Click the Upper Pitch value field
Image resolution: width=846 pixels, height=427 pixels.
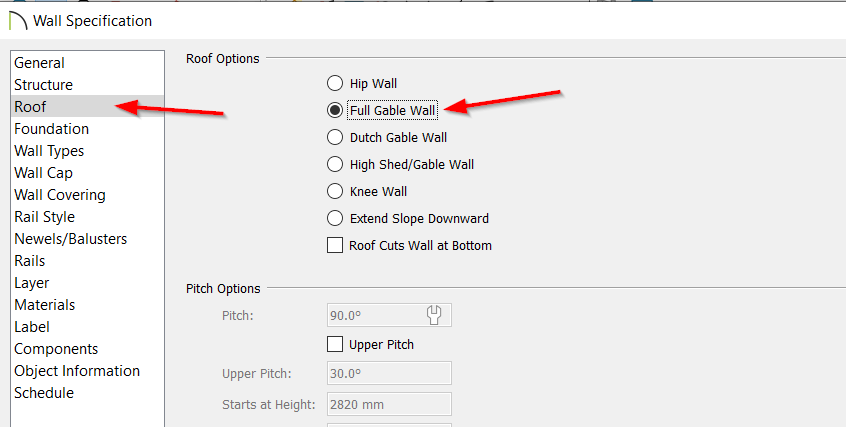pos(389,373)
